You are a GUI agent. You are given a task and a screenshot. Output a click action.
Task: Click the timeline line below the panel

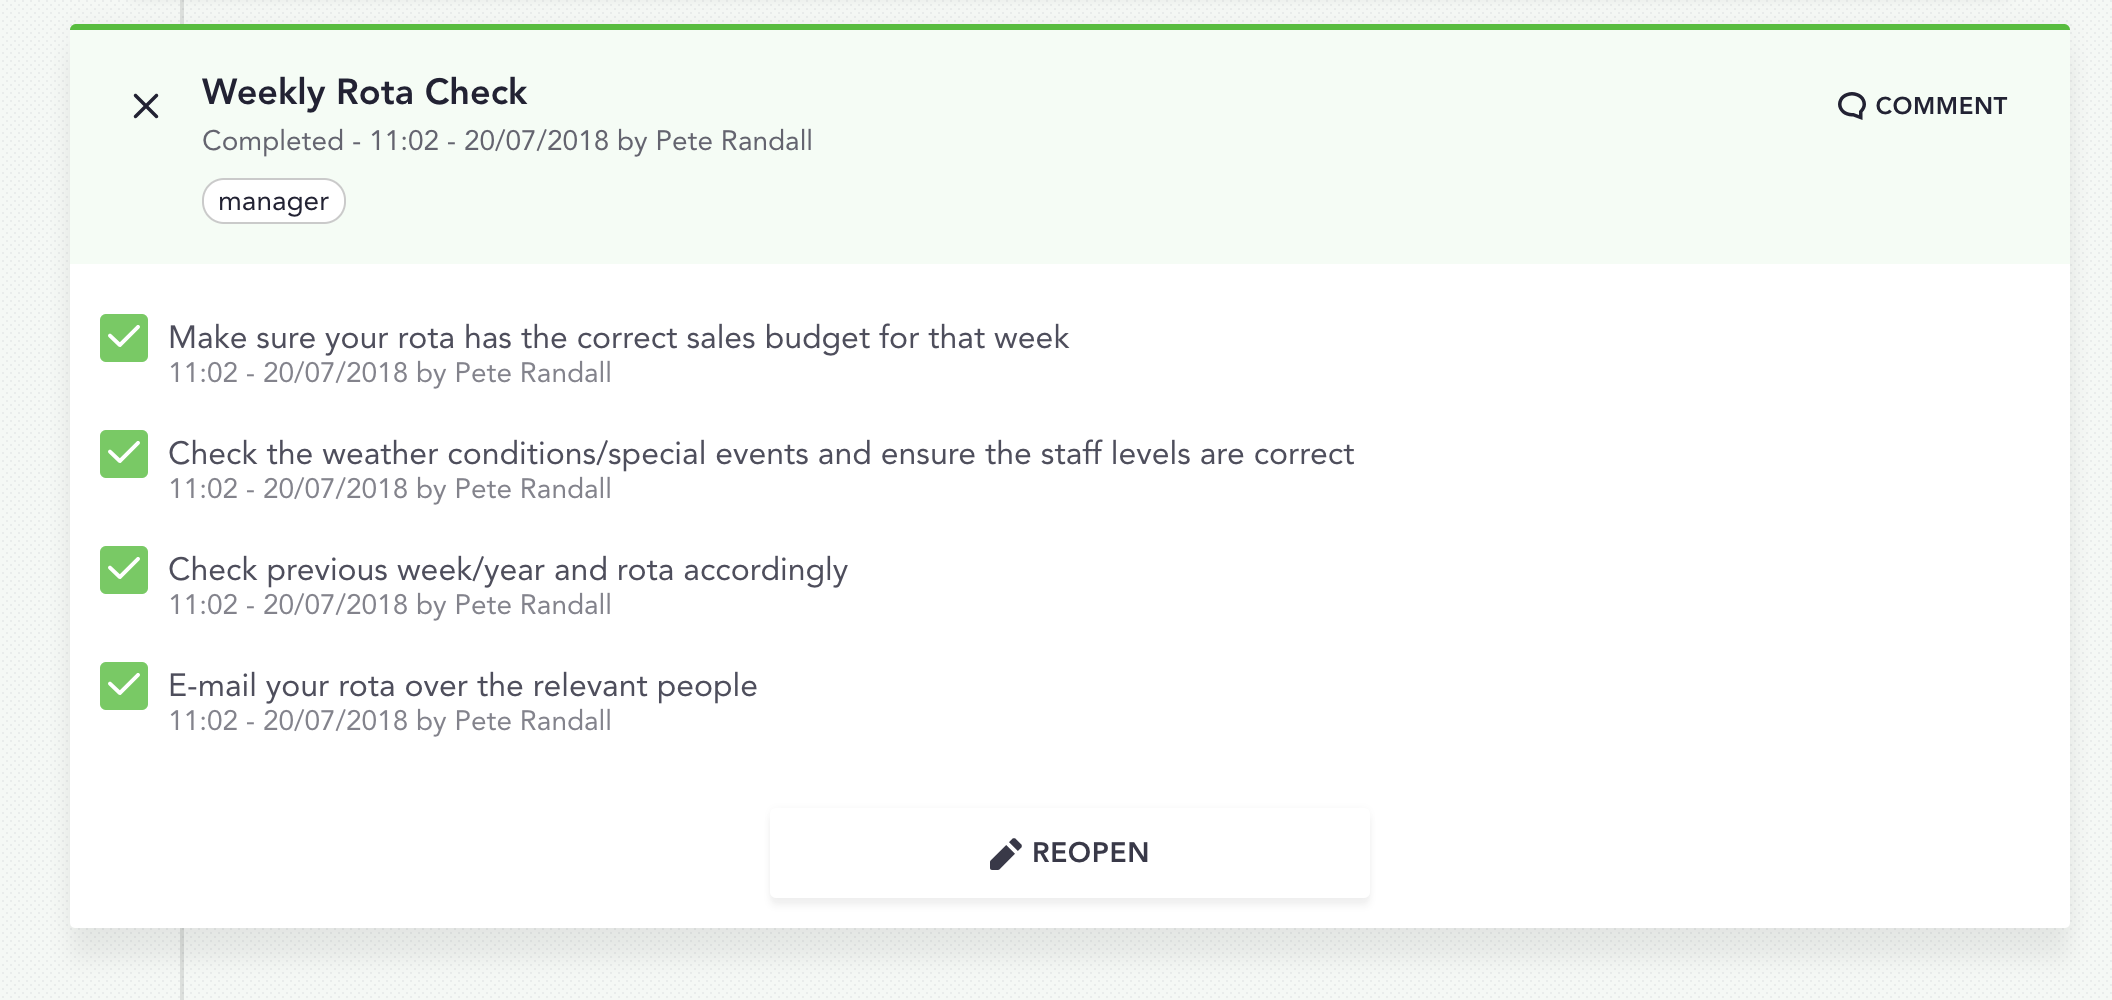[x=182, y=965]
